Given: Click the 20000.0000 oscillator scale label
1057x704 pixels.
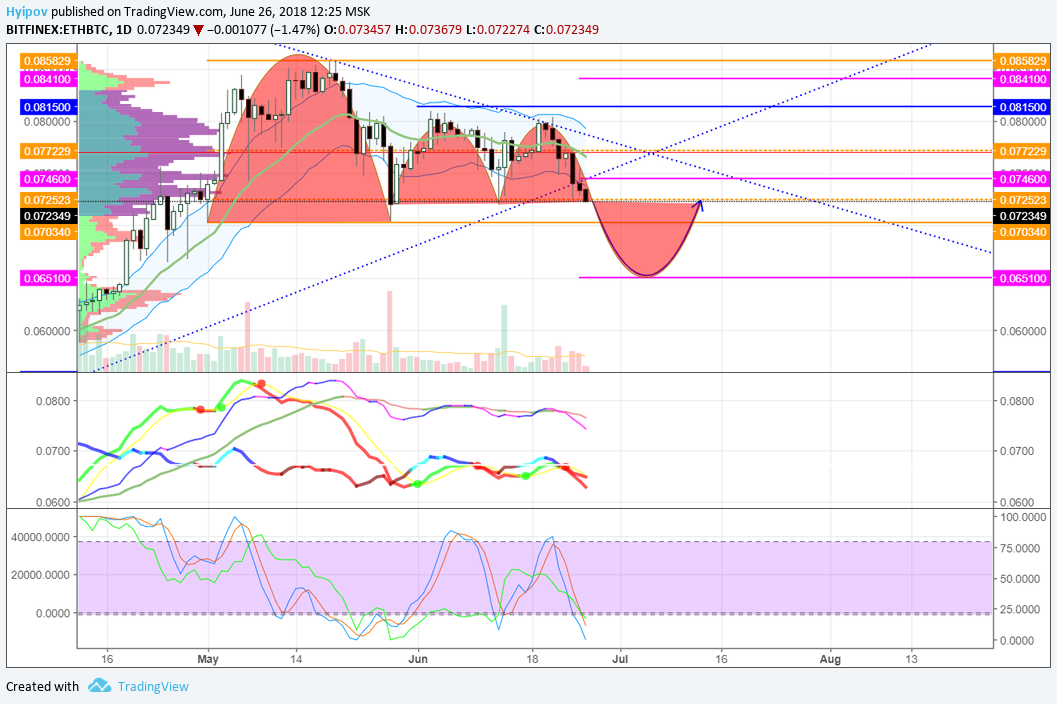Looking at the screenshot, I should (x=41, y=575).
